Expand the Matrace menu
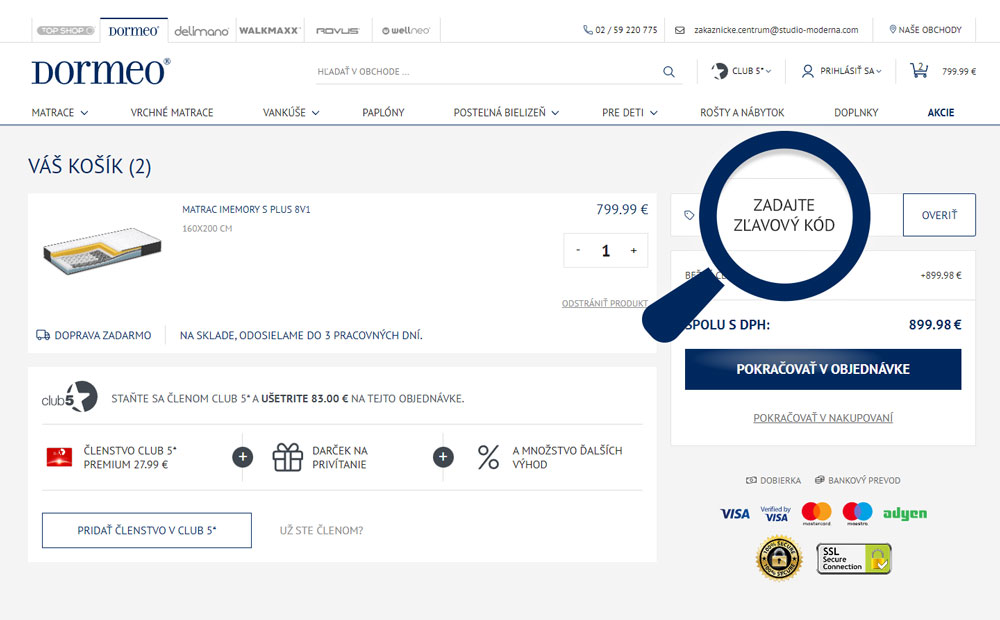1000x620 pixels. (x=59, y=113)
